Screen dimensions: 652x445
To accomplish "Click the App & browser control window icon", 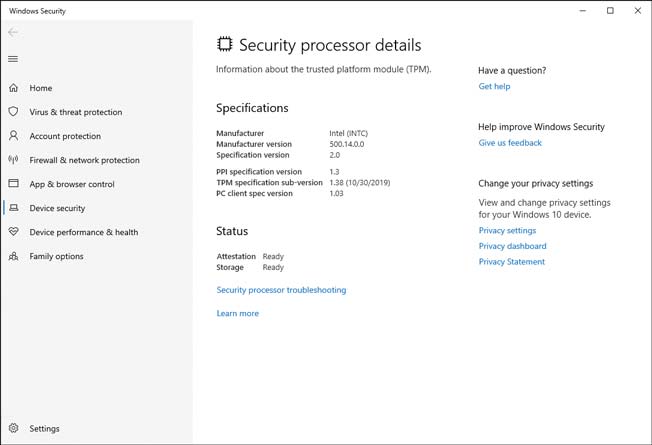I will [13, 183].
